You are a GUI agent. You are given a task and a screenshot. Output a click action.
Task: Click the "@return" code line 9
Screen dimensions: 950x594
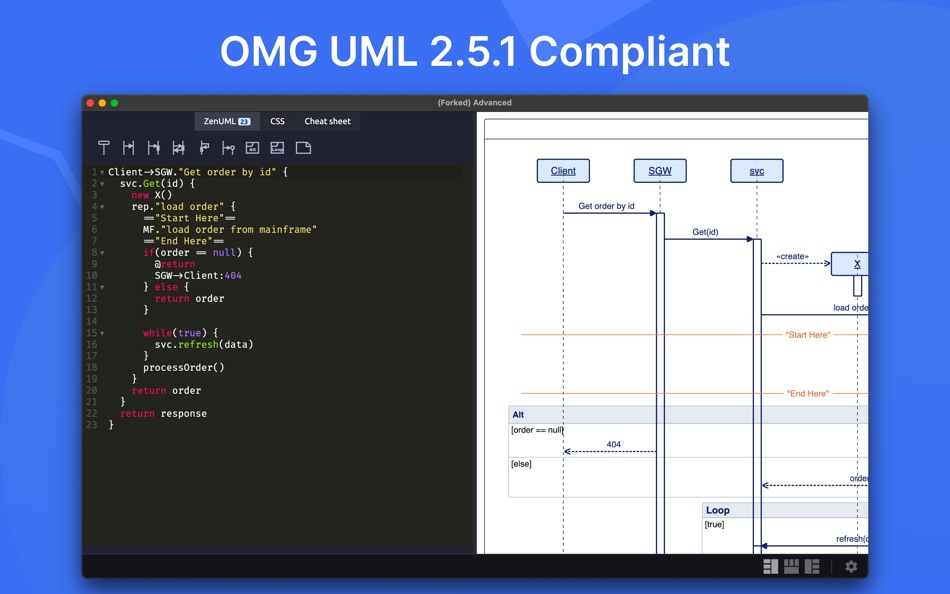pos(174,264)
